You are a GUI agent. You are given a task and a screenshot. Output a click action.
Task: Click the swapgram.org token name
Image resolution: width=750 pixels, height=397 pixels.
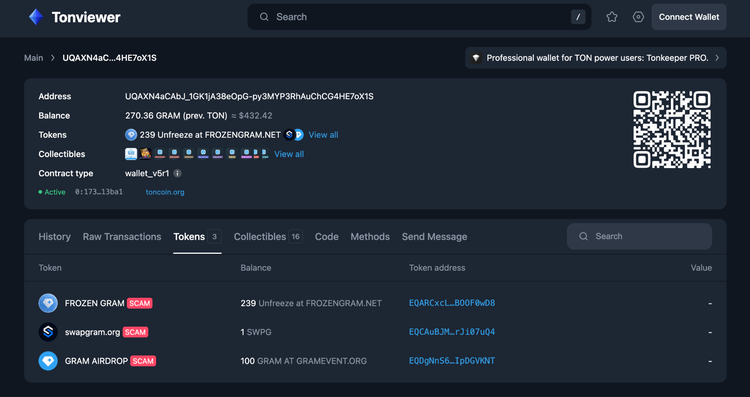[92, 332]
